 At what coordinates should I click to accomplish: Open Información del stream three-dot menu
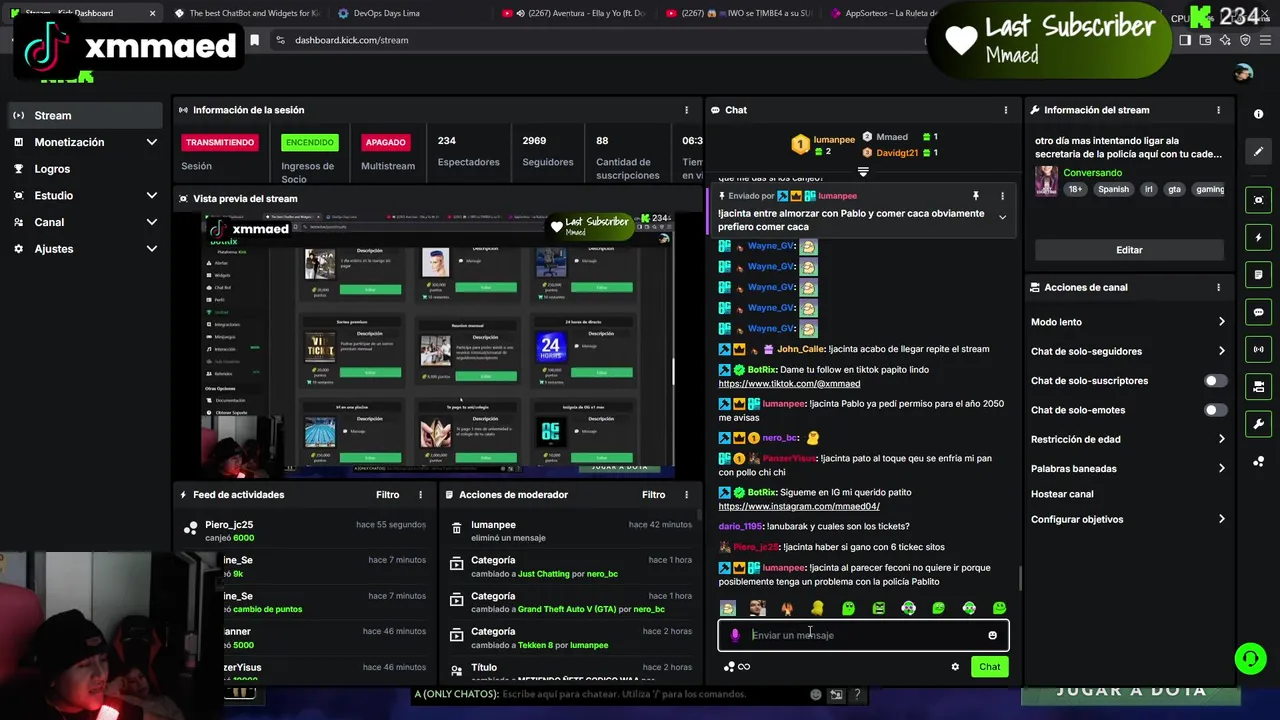1218,110
